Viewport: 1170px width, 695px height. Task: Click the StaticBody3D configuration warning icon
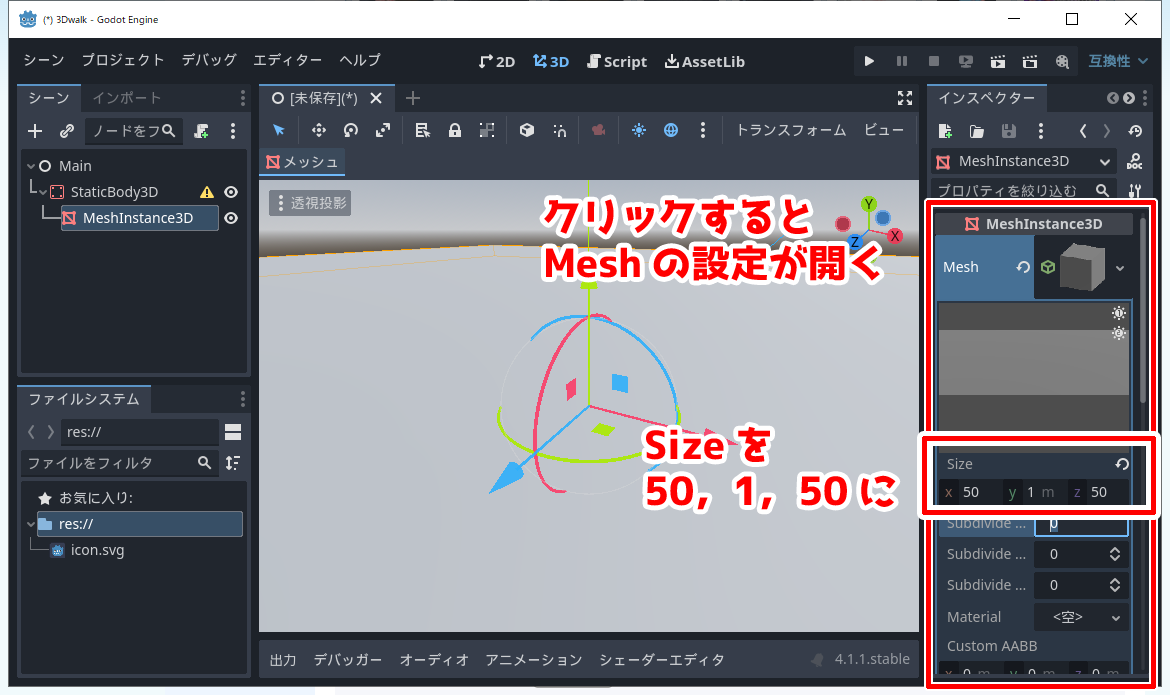point(207,192)
